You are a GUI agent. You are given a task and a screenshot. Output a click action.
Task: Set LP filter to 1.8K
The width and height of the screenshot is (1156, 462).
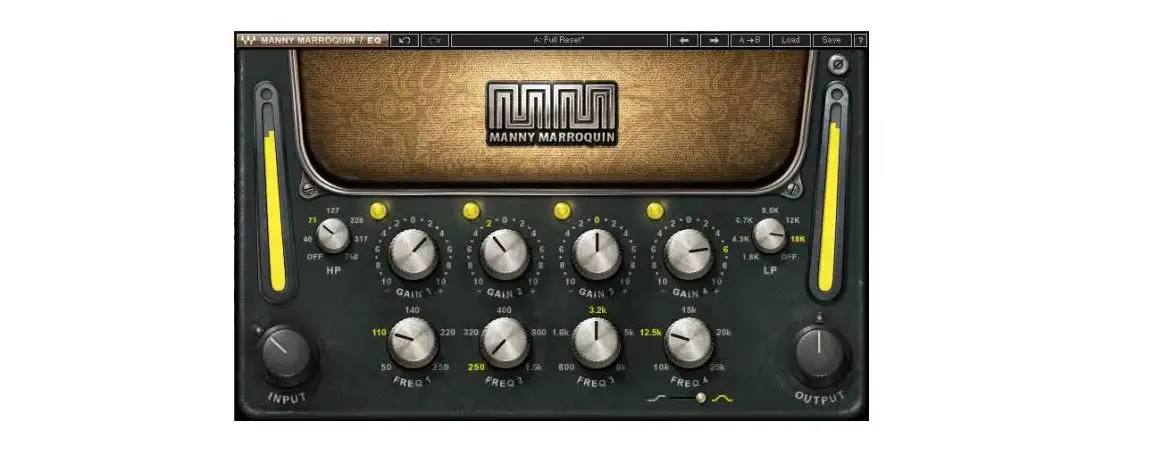(x=751, y=257)
